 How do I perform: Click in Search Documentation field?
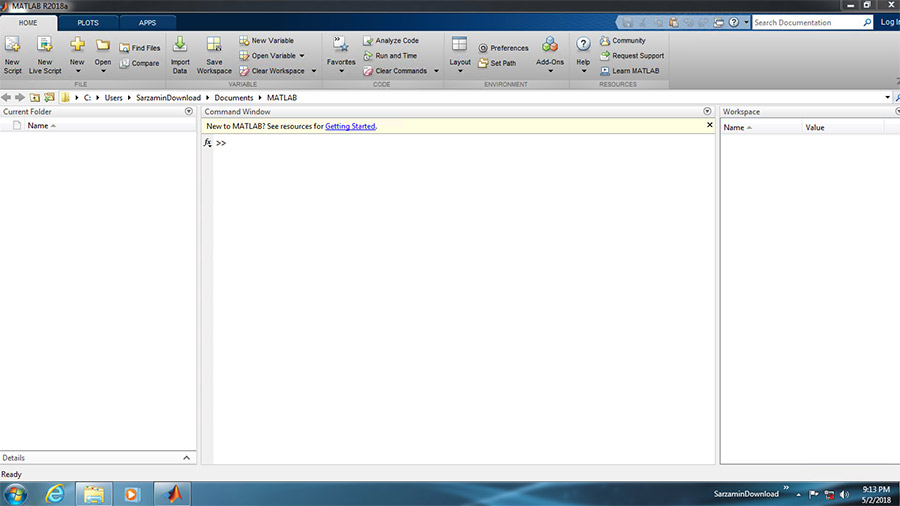click(x=808, y=22)
